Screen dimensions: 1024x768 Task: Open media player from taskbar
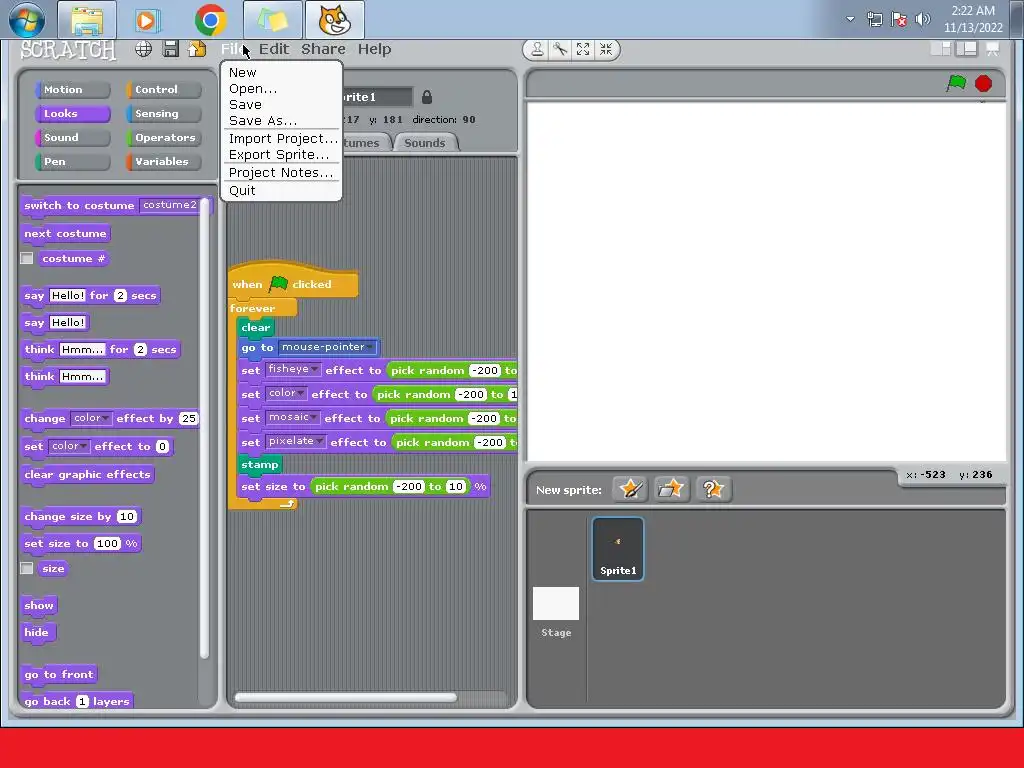148,20
